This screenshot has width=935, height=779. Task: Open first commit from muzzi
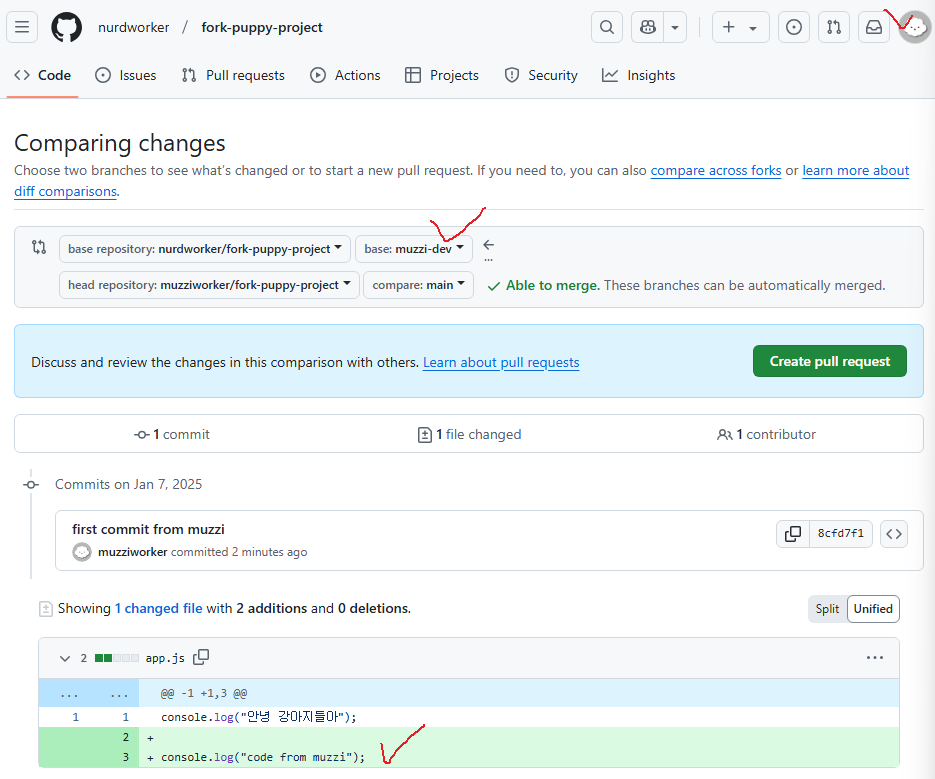tap(148, 529)
